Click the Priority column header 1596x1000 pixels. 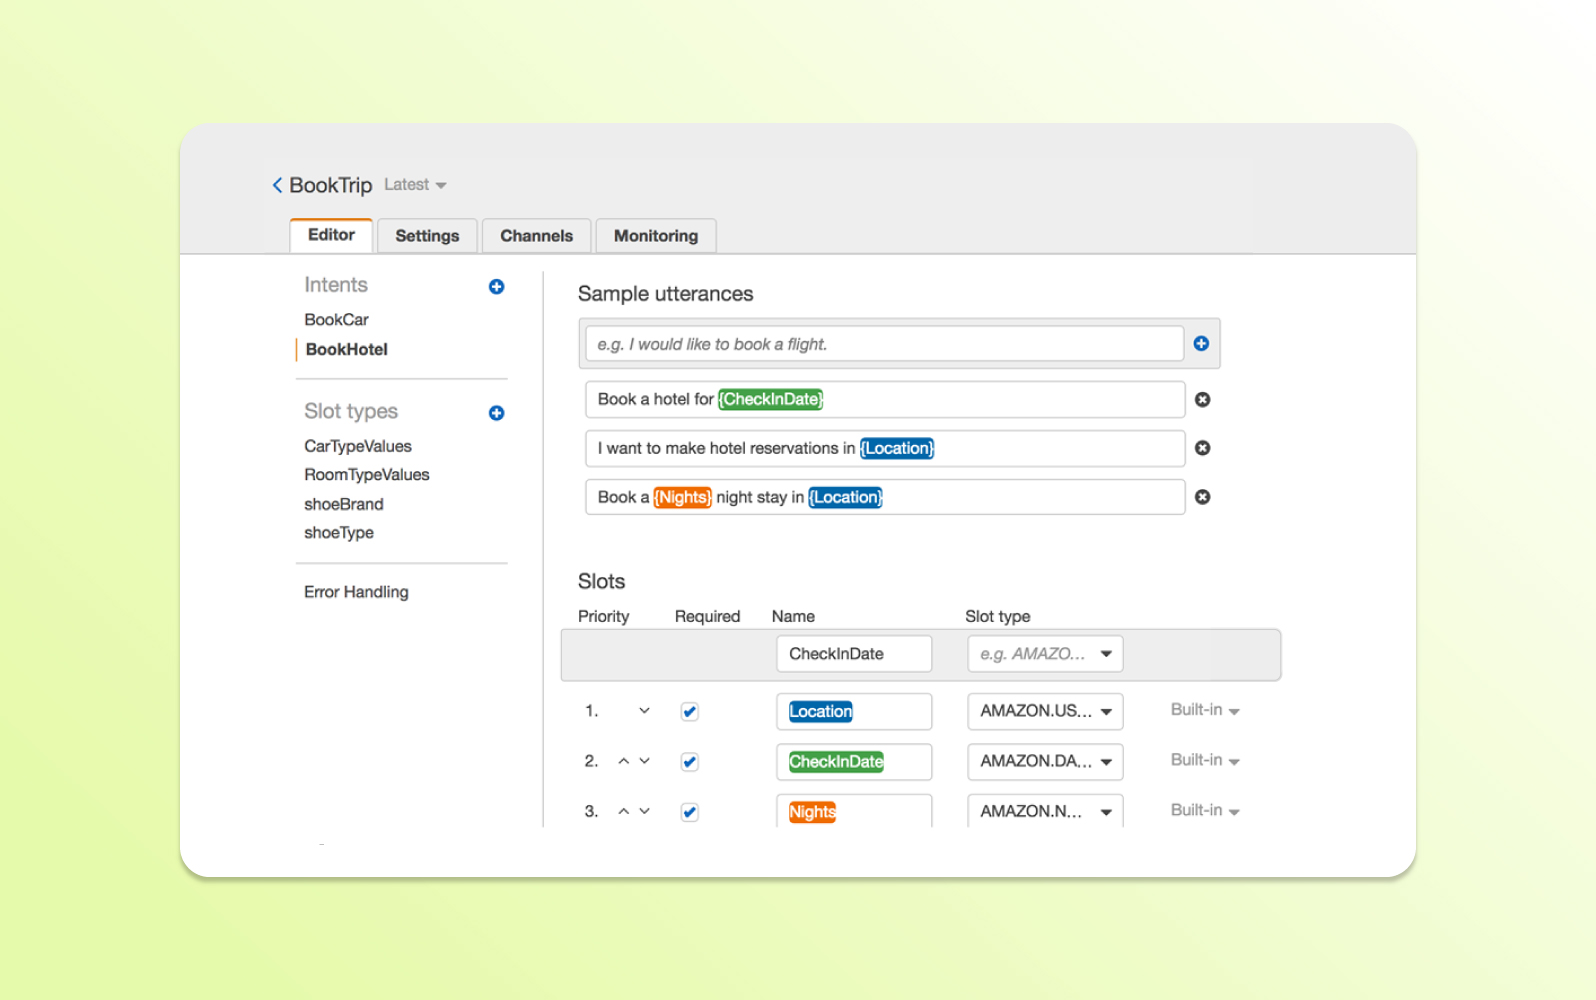(x=603, y=617)
